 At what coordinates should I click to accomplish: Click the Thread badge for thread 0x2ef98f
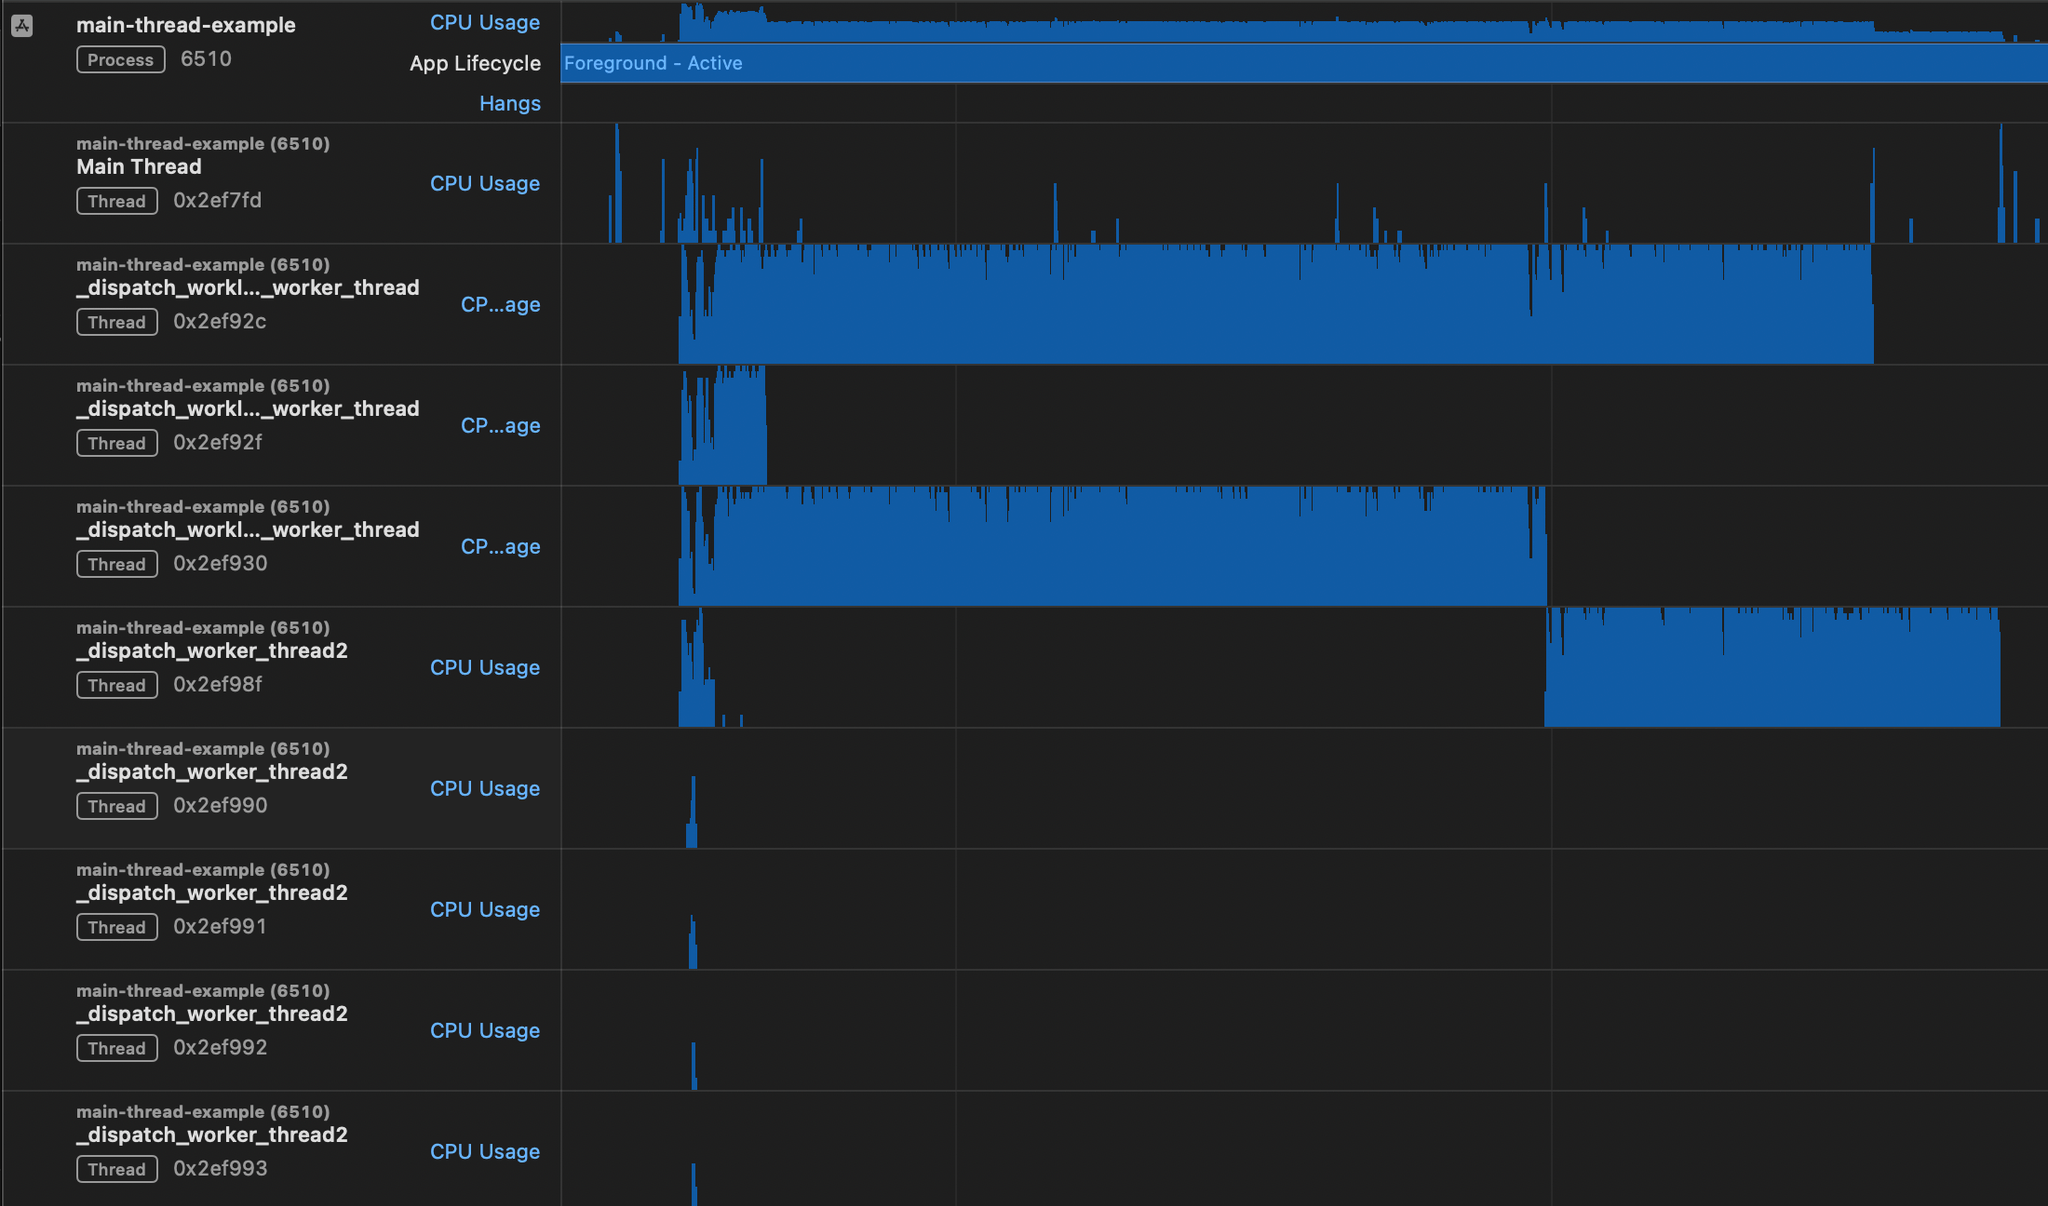click(117, 685)
